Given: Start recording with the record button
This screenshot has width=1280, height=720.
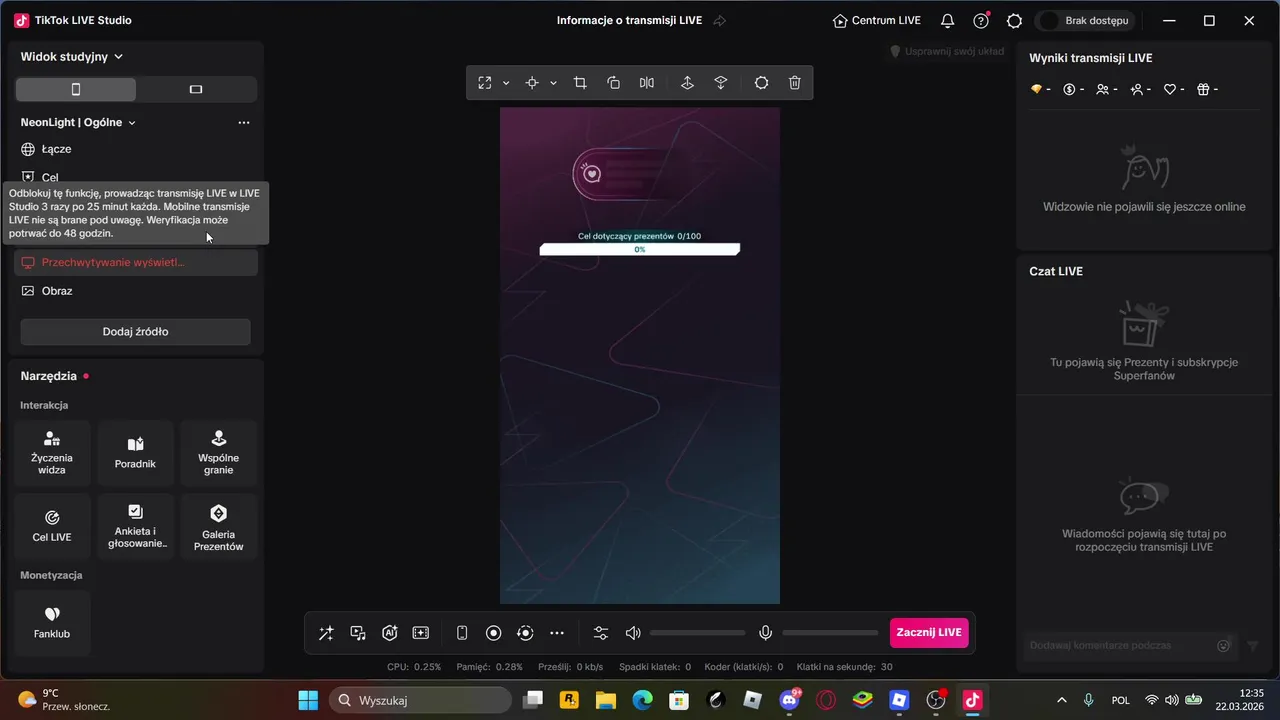Looking at the screenshot, I should (x=493, y=633).
